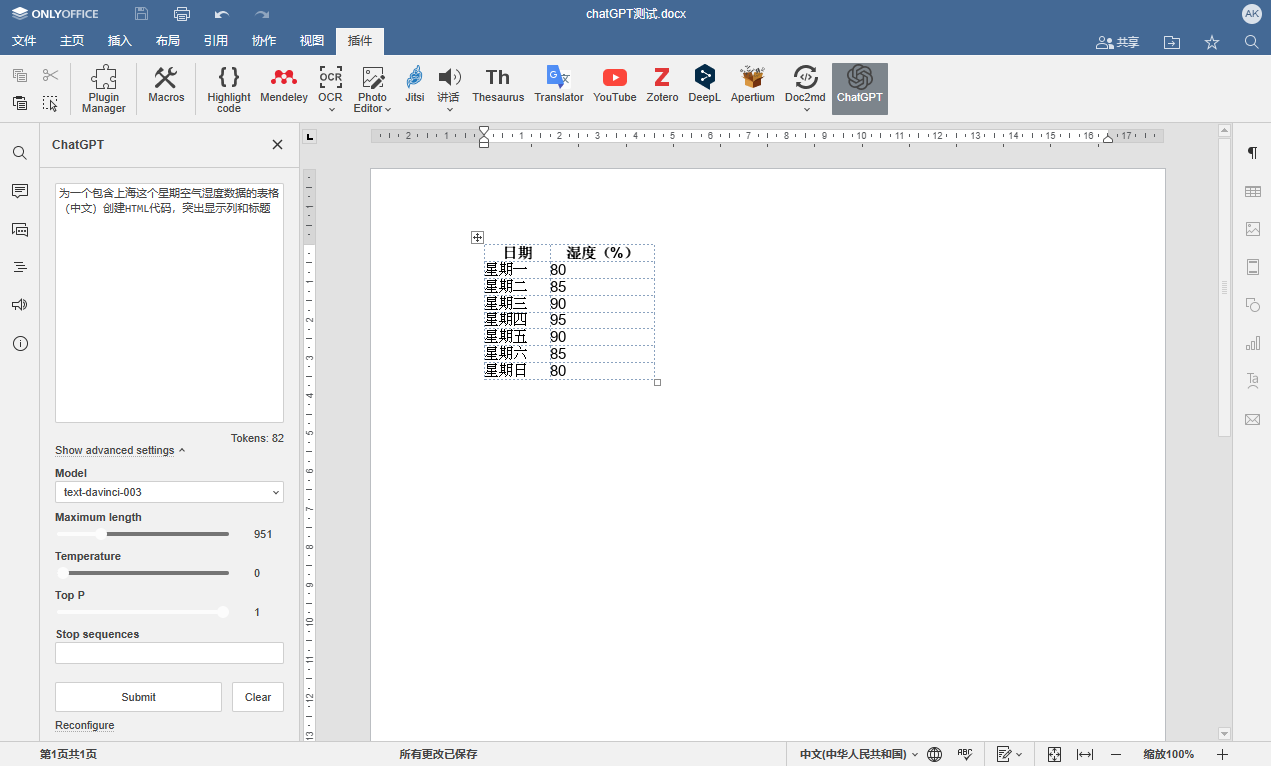Open the Macros plugin
1271x766 pixels.
point(166,85)
